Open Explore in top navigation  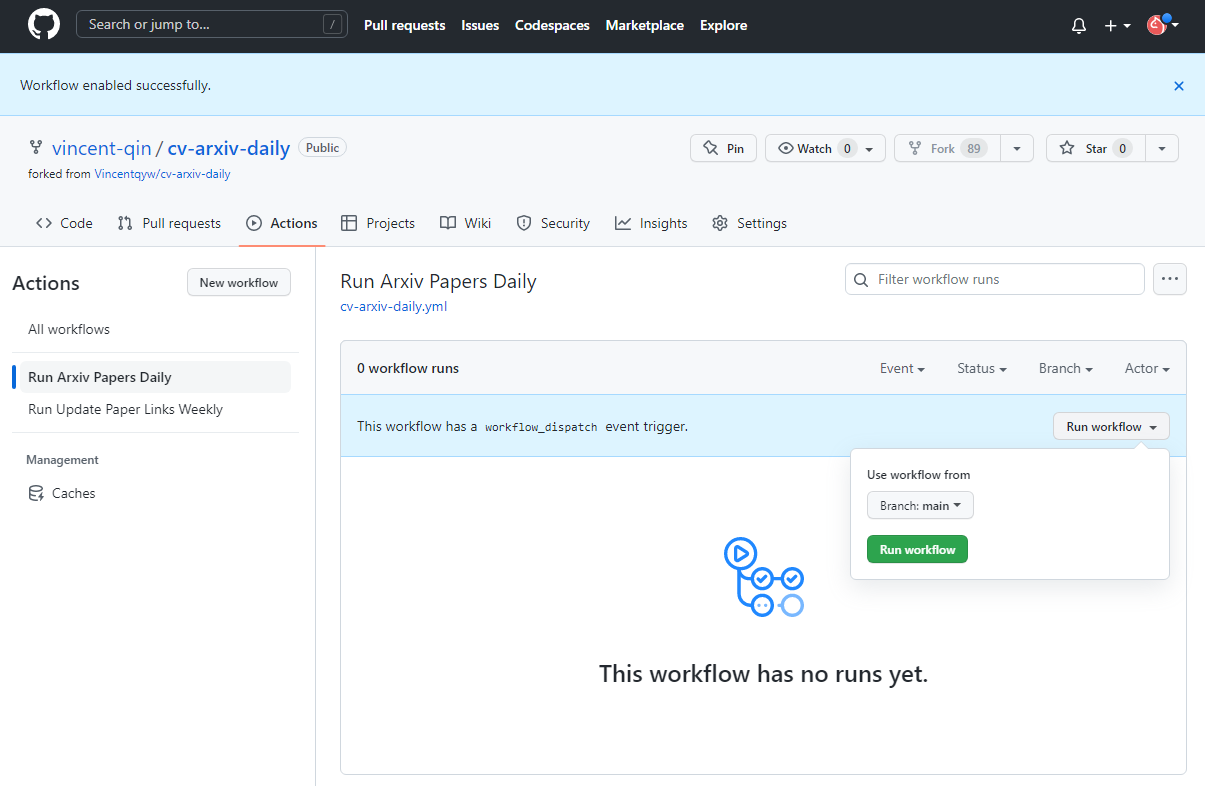tap(723, 25)
